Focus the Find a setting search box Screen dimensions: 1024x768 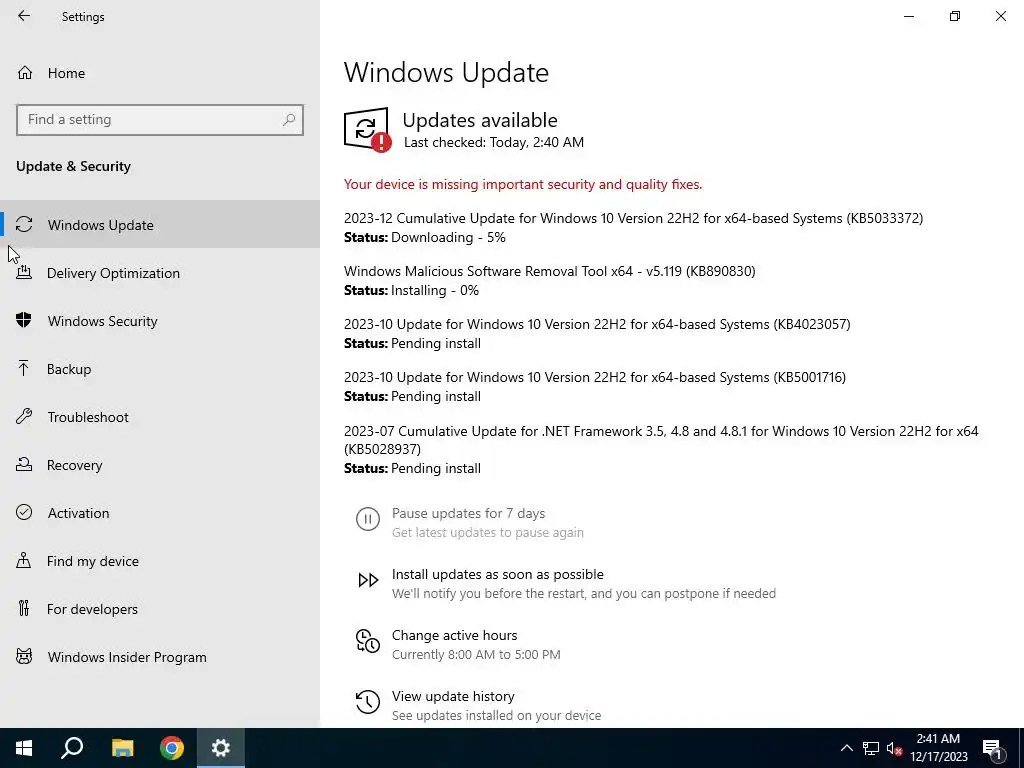coord(160,120)
